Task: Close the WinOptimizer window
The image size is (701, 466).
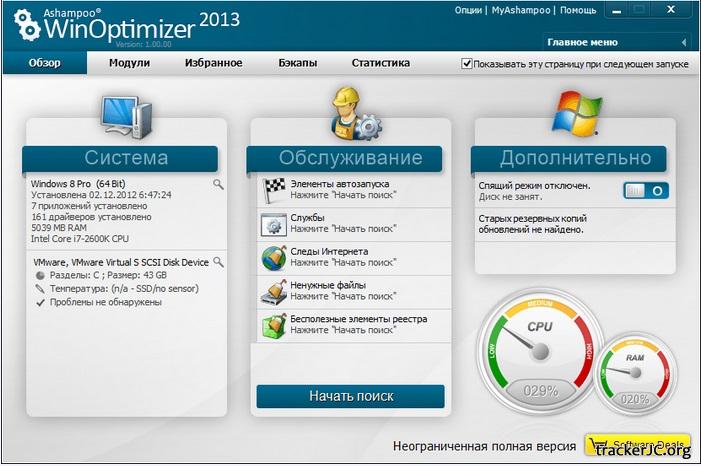Action: click(x=671, y=9)
